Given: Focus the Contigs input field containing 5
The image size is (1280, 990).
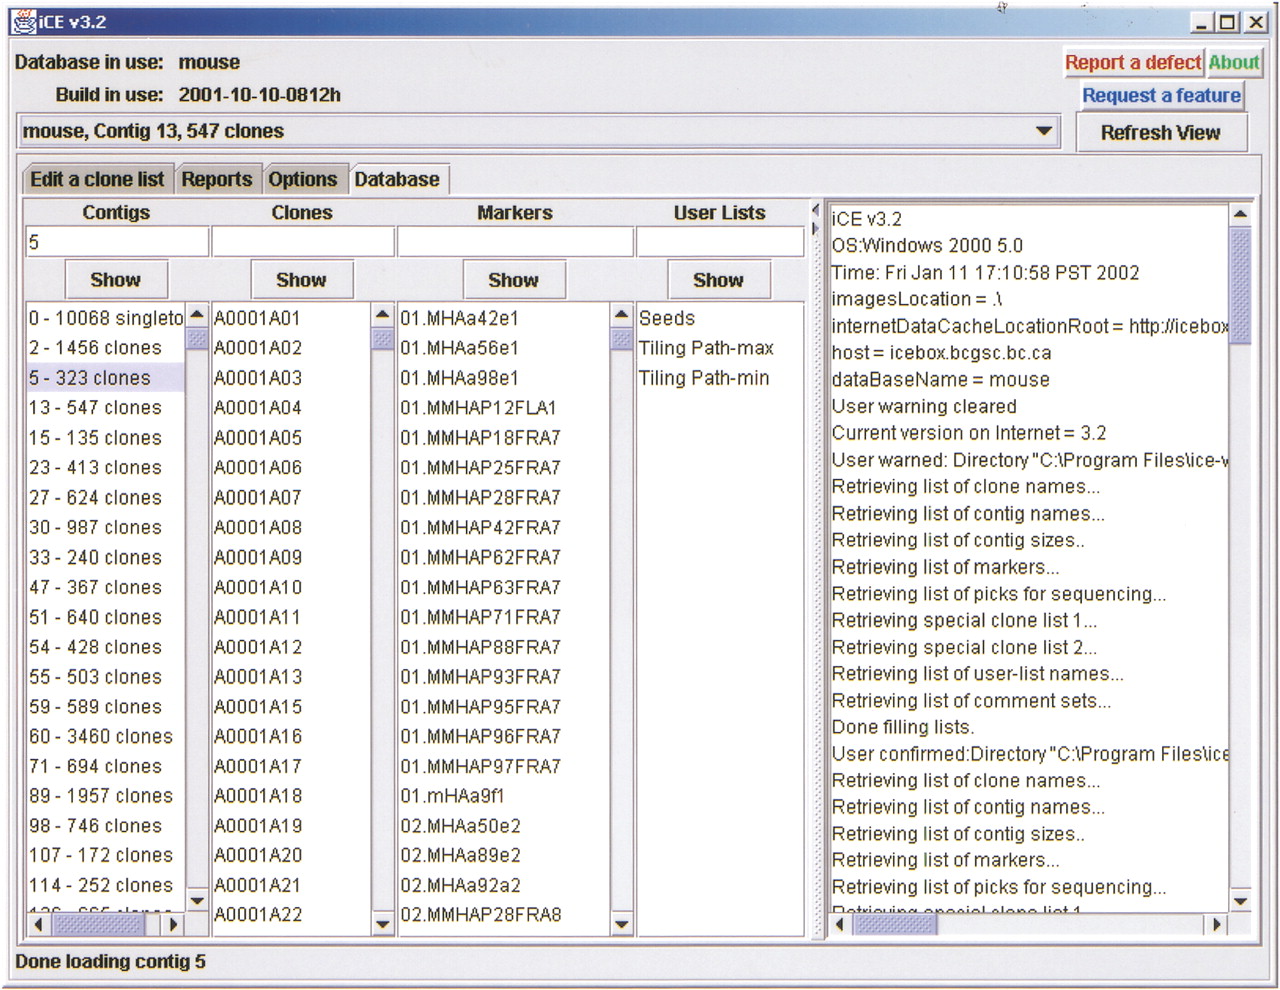Looking at the screenshot, I should coord(117,242).
